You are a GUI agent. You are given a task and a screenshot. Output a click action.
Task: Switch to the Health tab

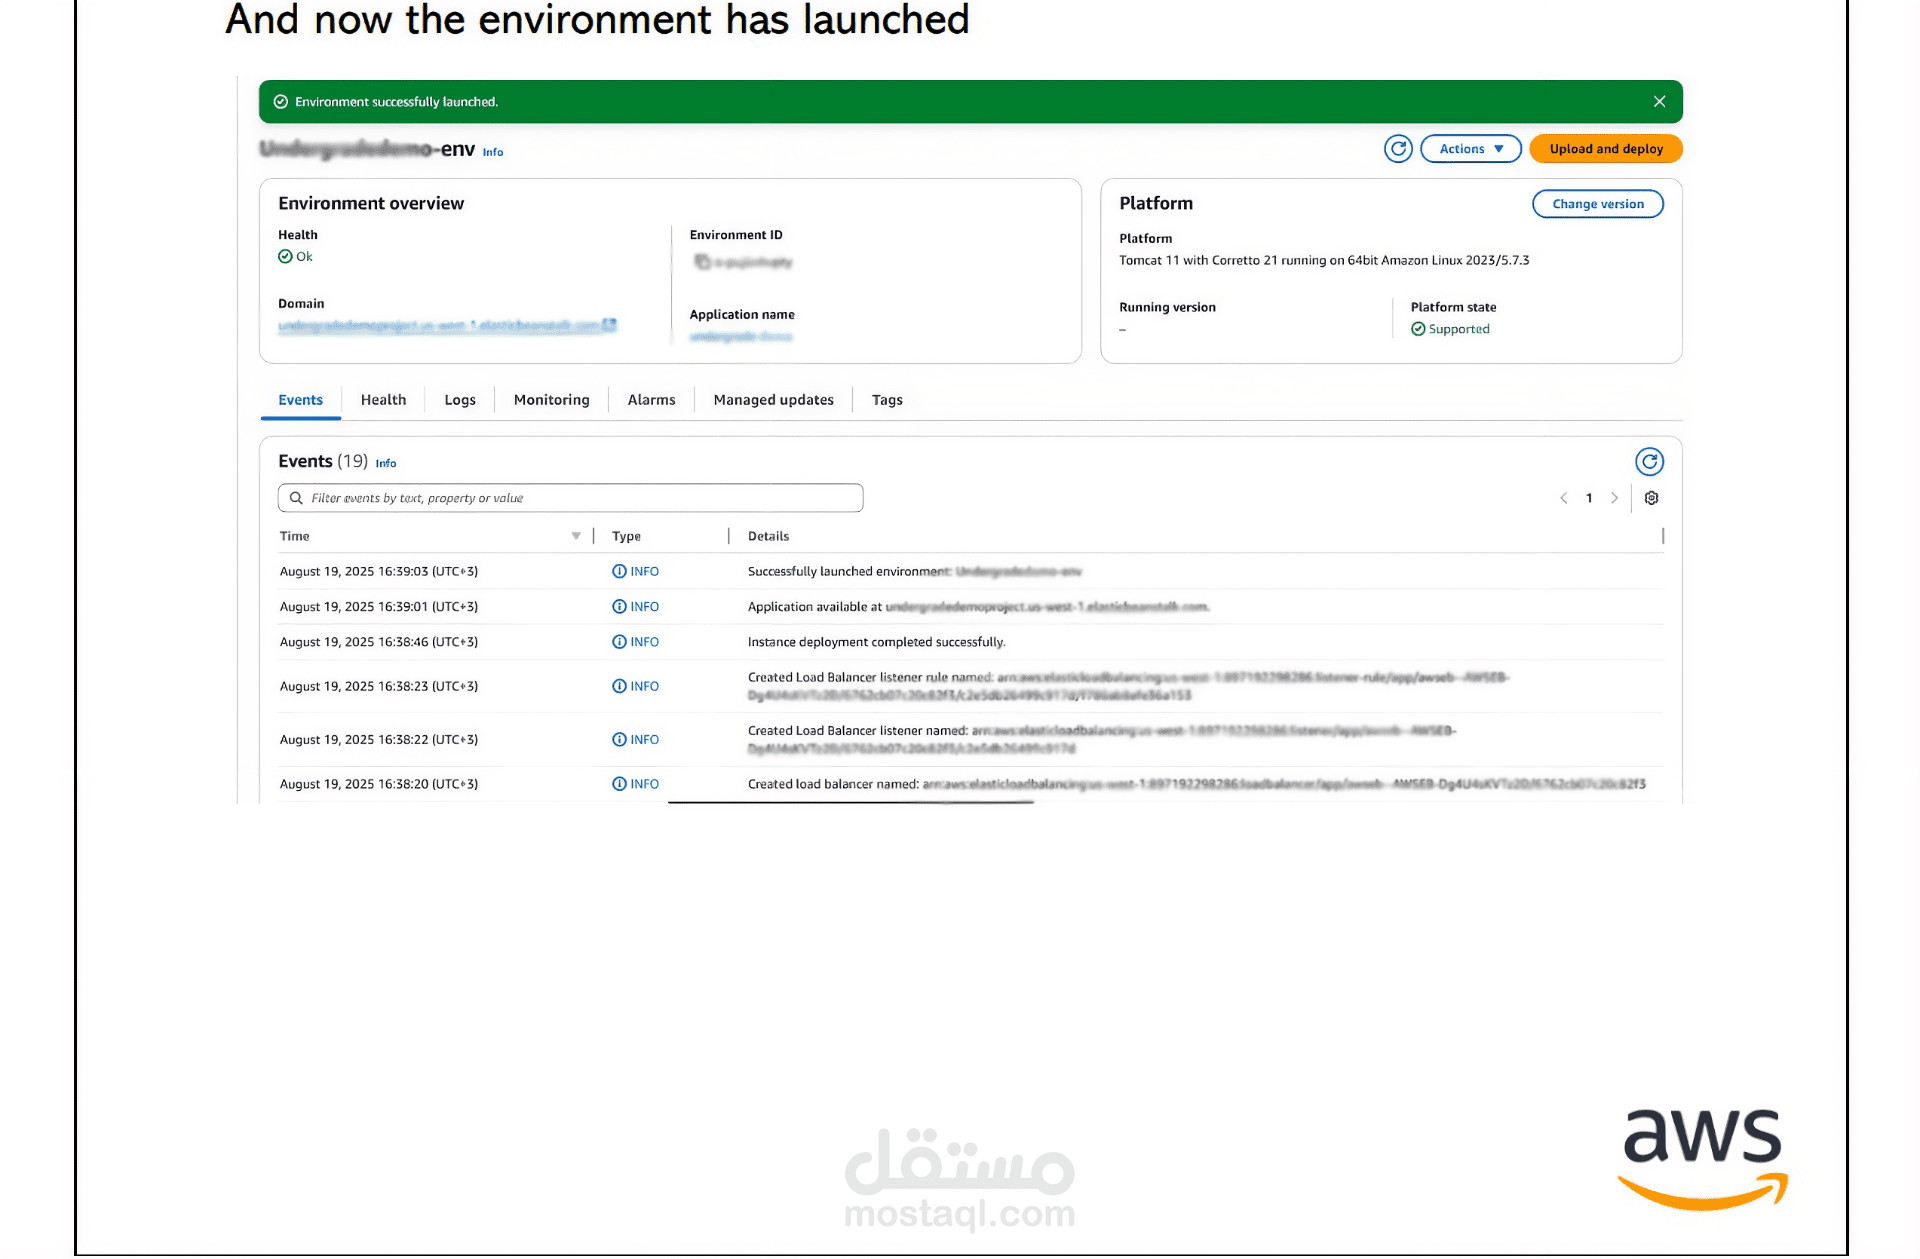[383, 399]
